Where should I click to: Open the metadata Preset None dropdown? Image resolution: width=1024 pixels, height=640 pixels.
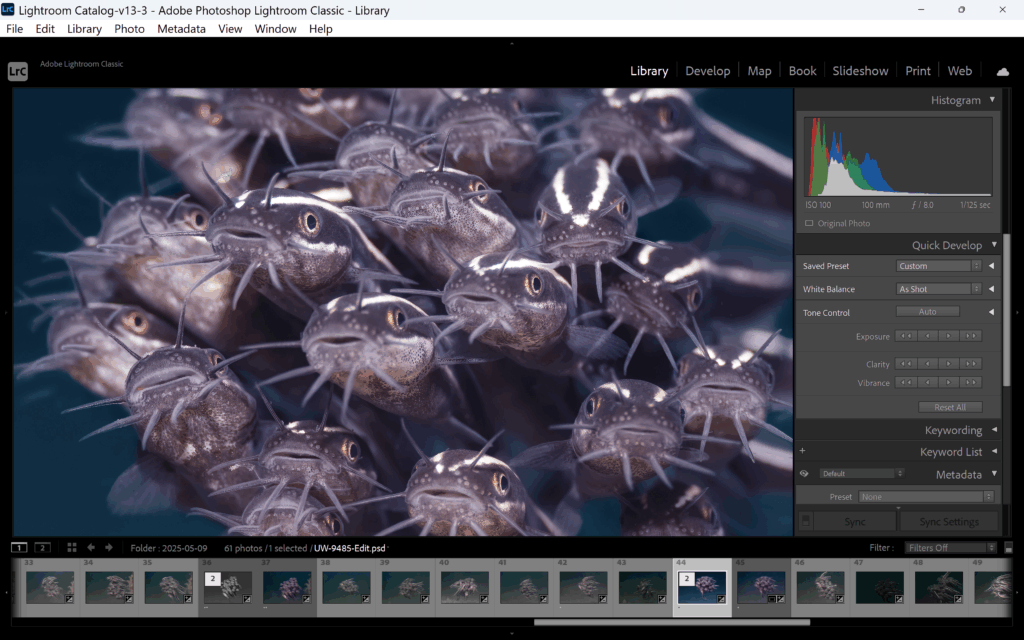click(926, 496)
